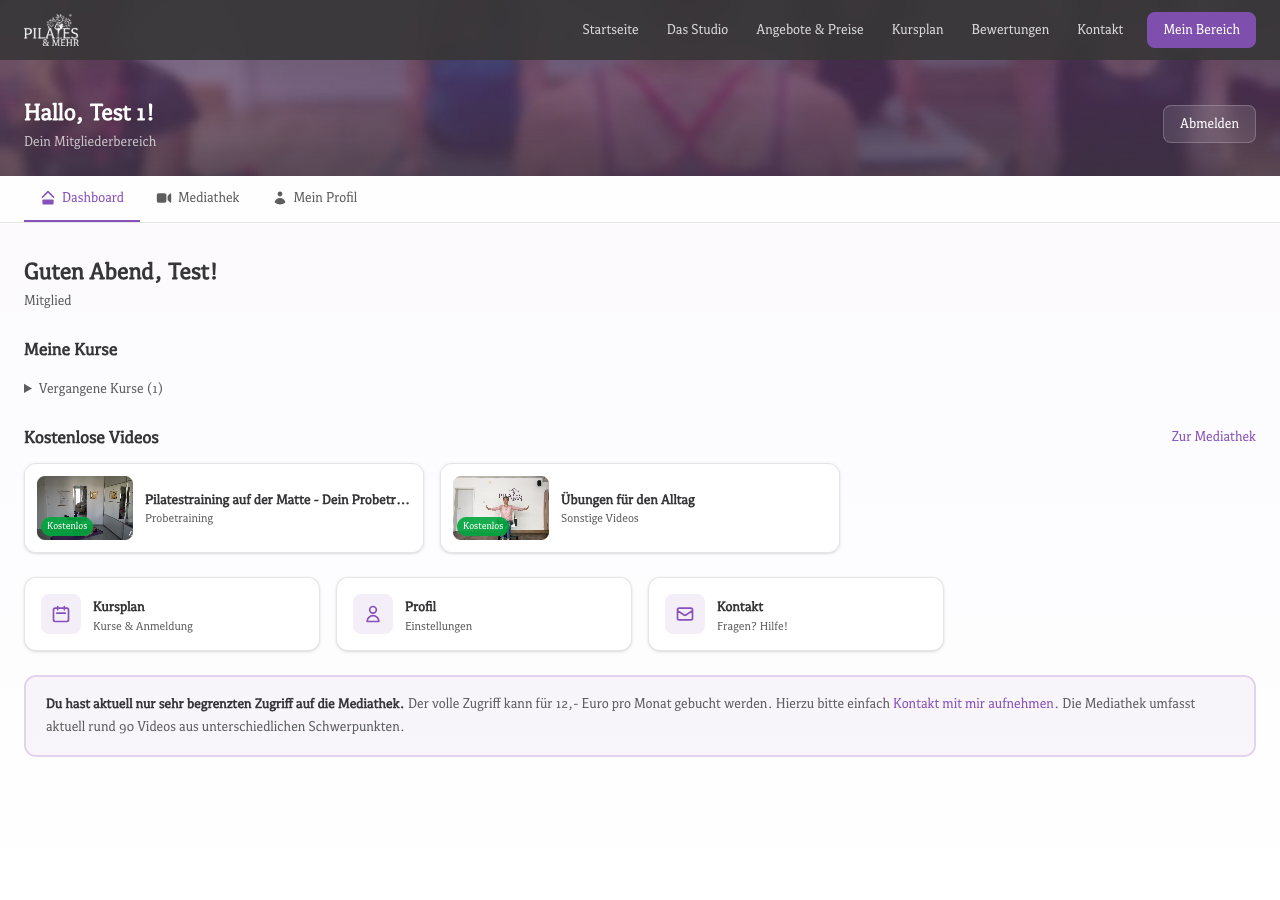Viewport: 1280px width, 900px height.
Task: Click the green Kostenlos badge on Probetraining video
Action: click(x=66, y=525)
